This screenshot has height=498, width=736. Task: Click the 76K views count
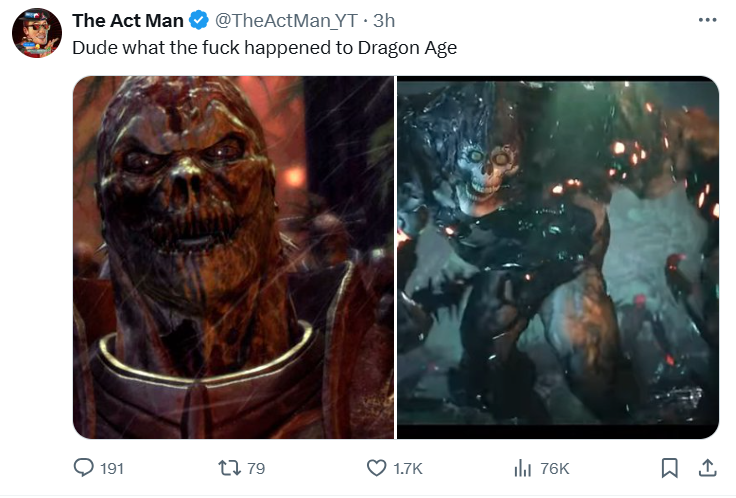tap(554, 468)
